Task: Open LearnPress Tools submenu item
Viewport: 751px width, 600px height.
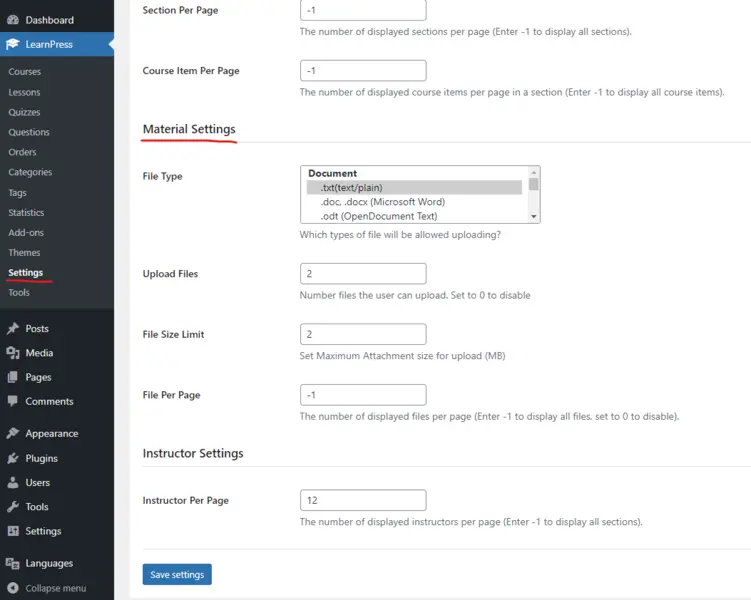Action: [x=19, y=293]
